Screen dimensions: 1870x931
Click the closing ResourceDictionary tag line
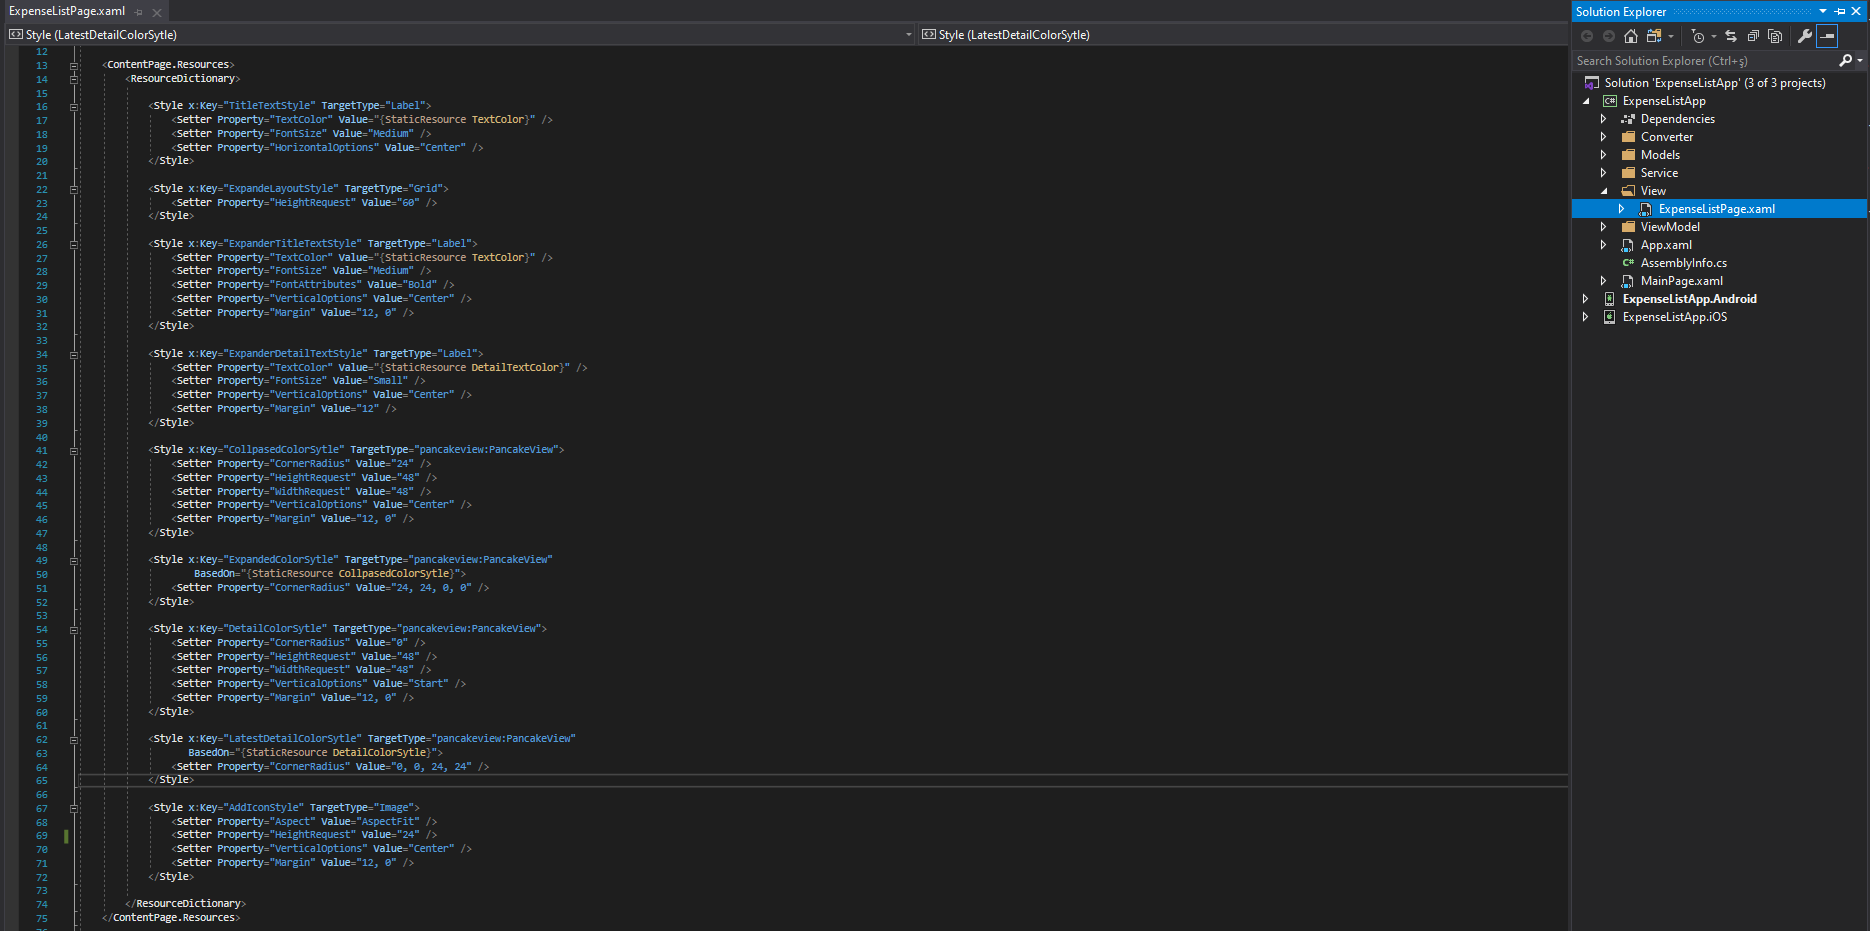click(x=186, y=904)
